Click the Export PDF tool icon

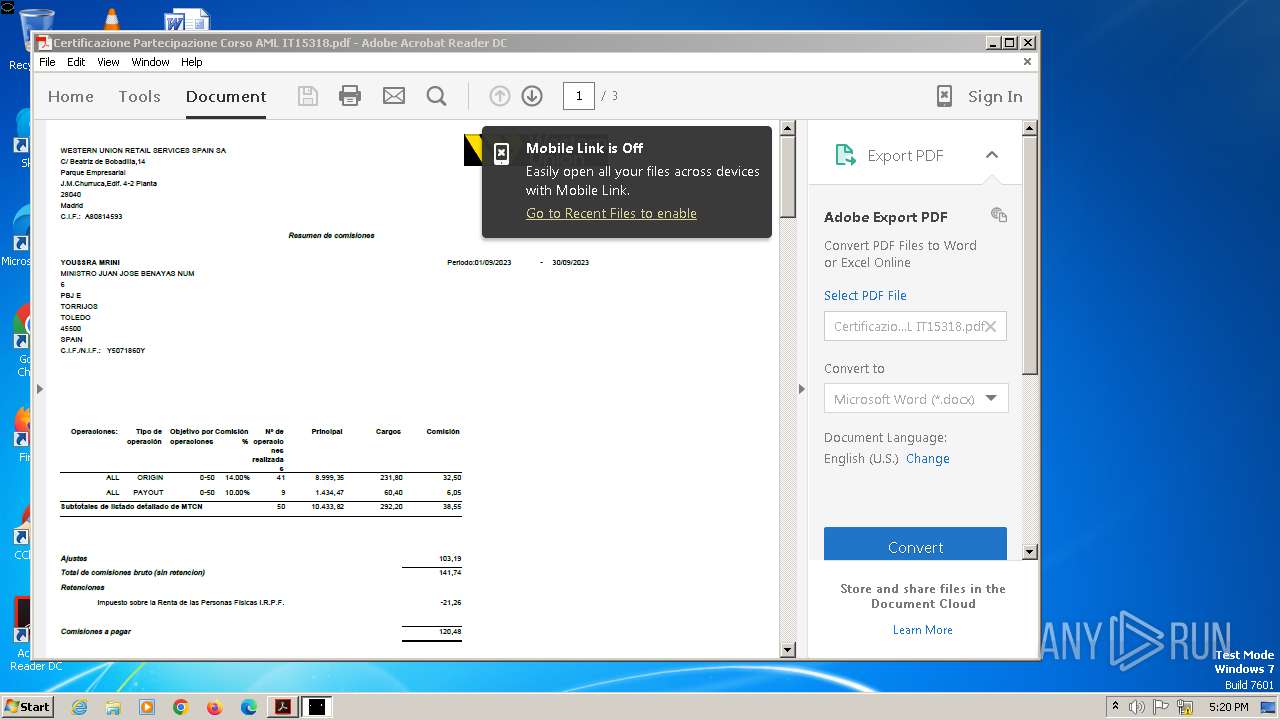point(845,155)
